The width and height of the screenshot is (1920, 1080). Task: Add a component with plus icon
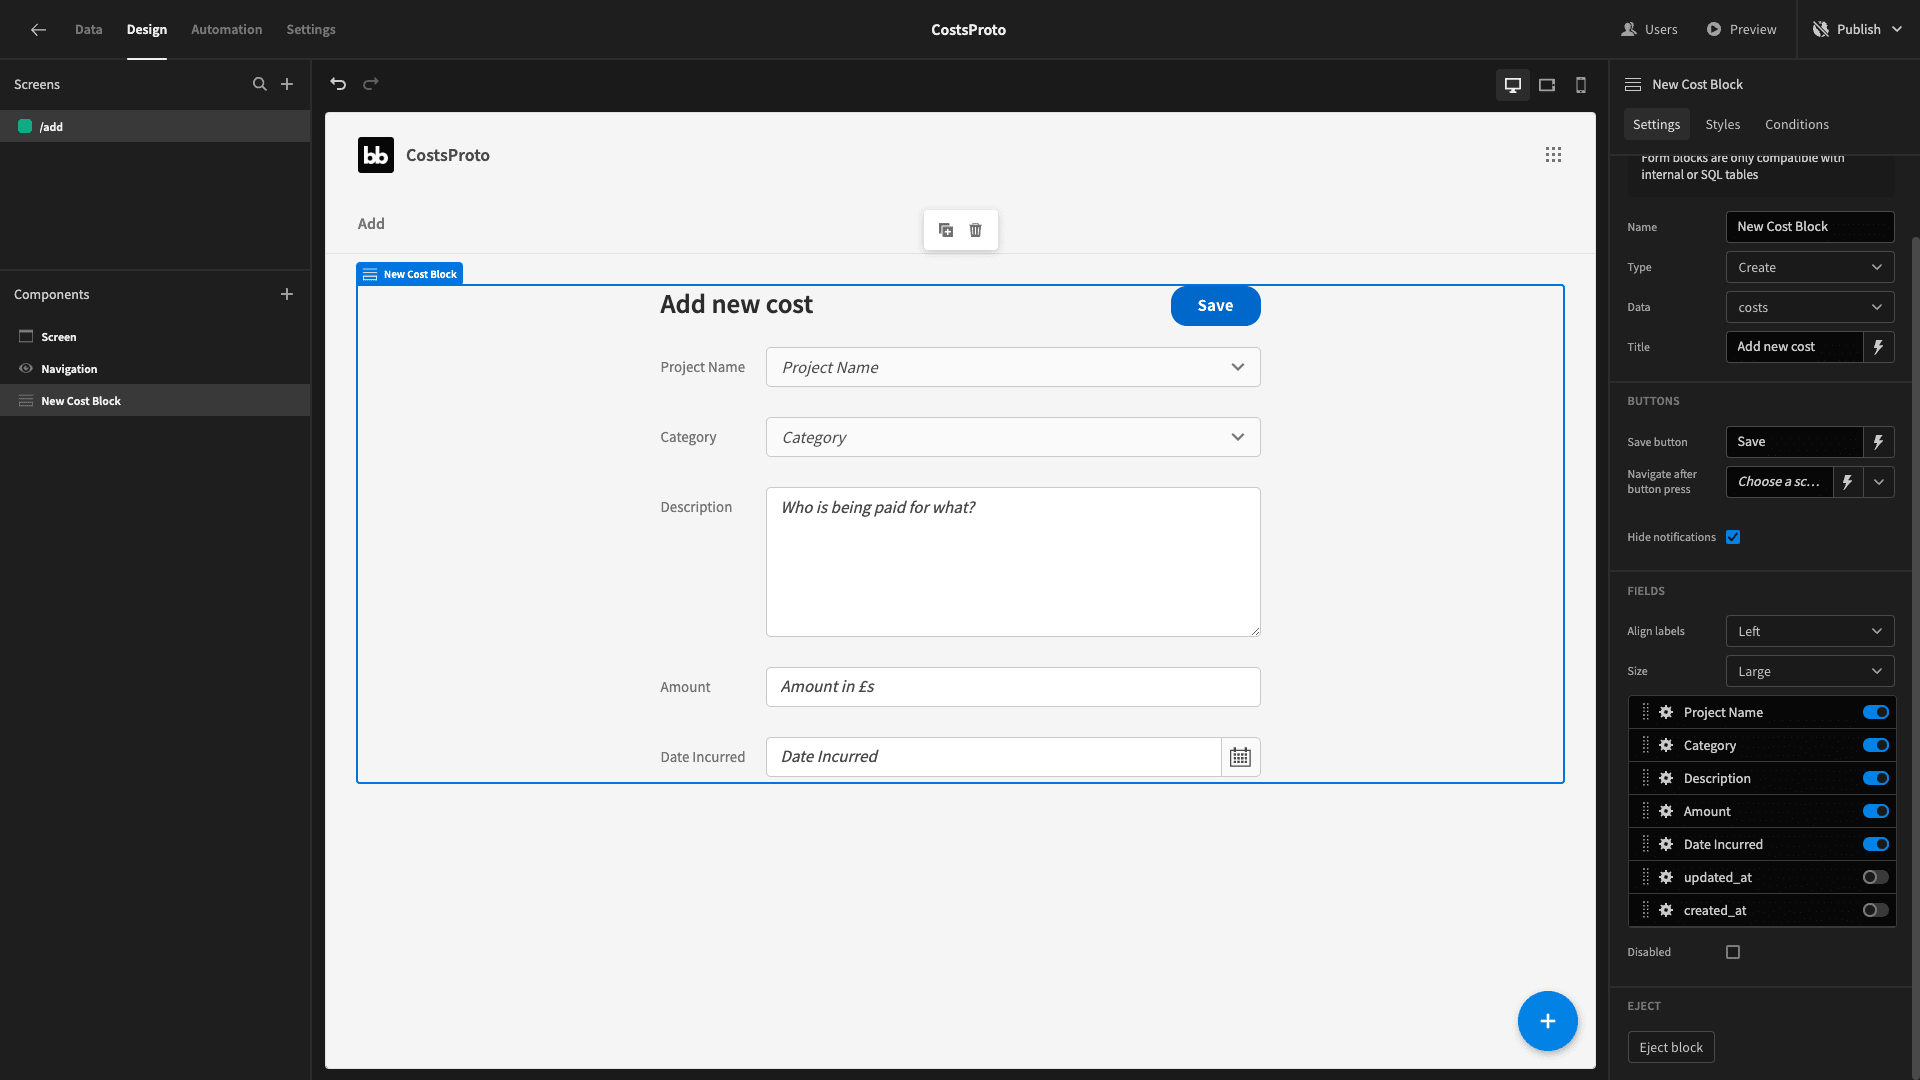pos(287,294)
